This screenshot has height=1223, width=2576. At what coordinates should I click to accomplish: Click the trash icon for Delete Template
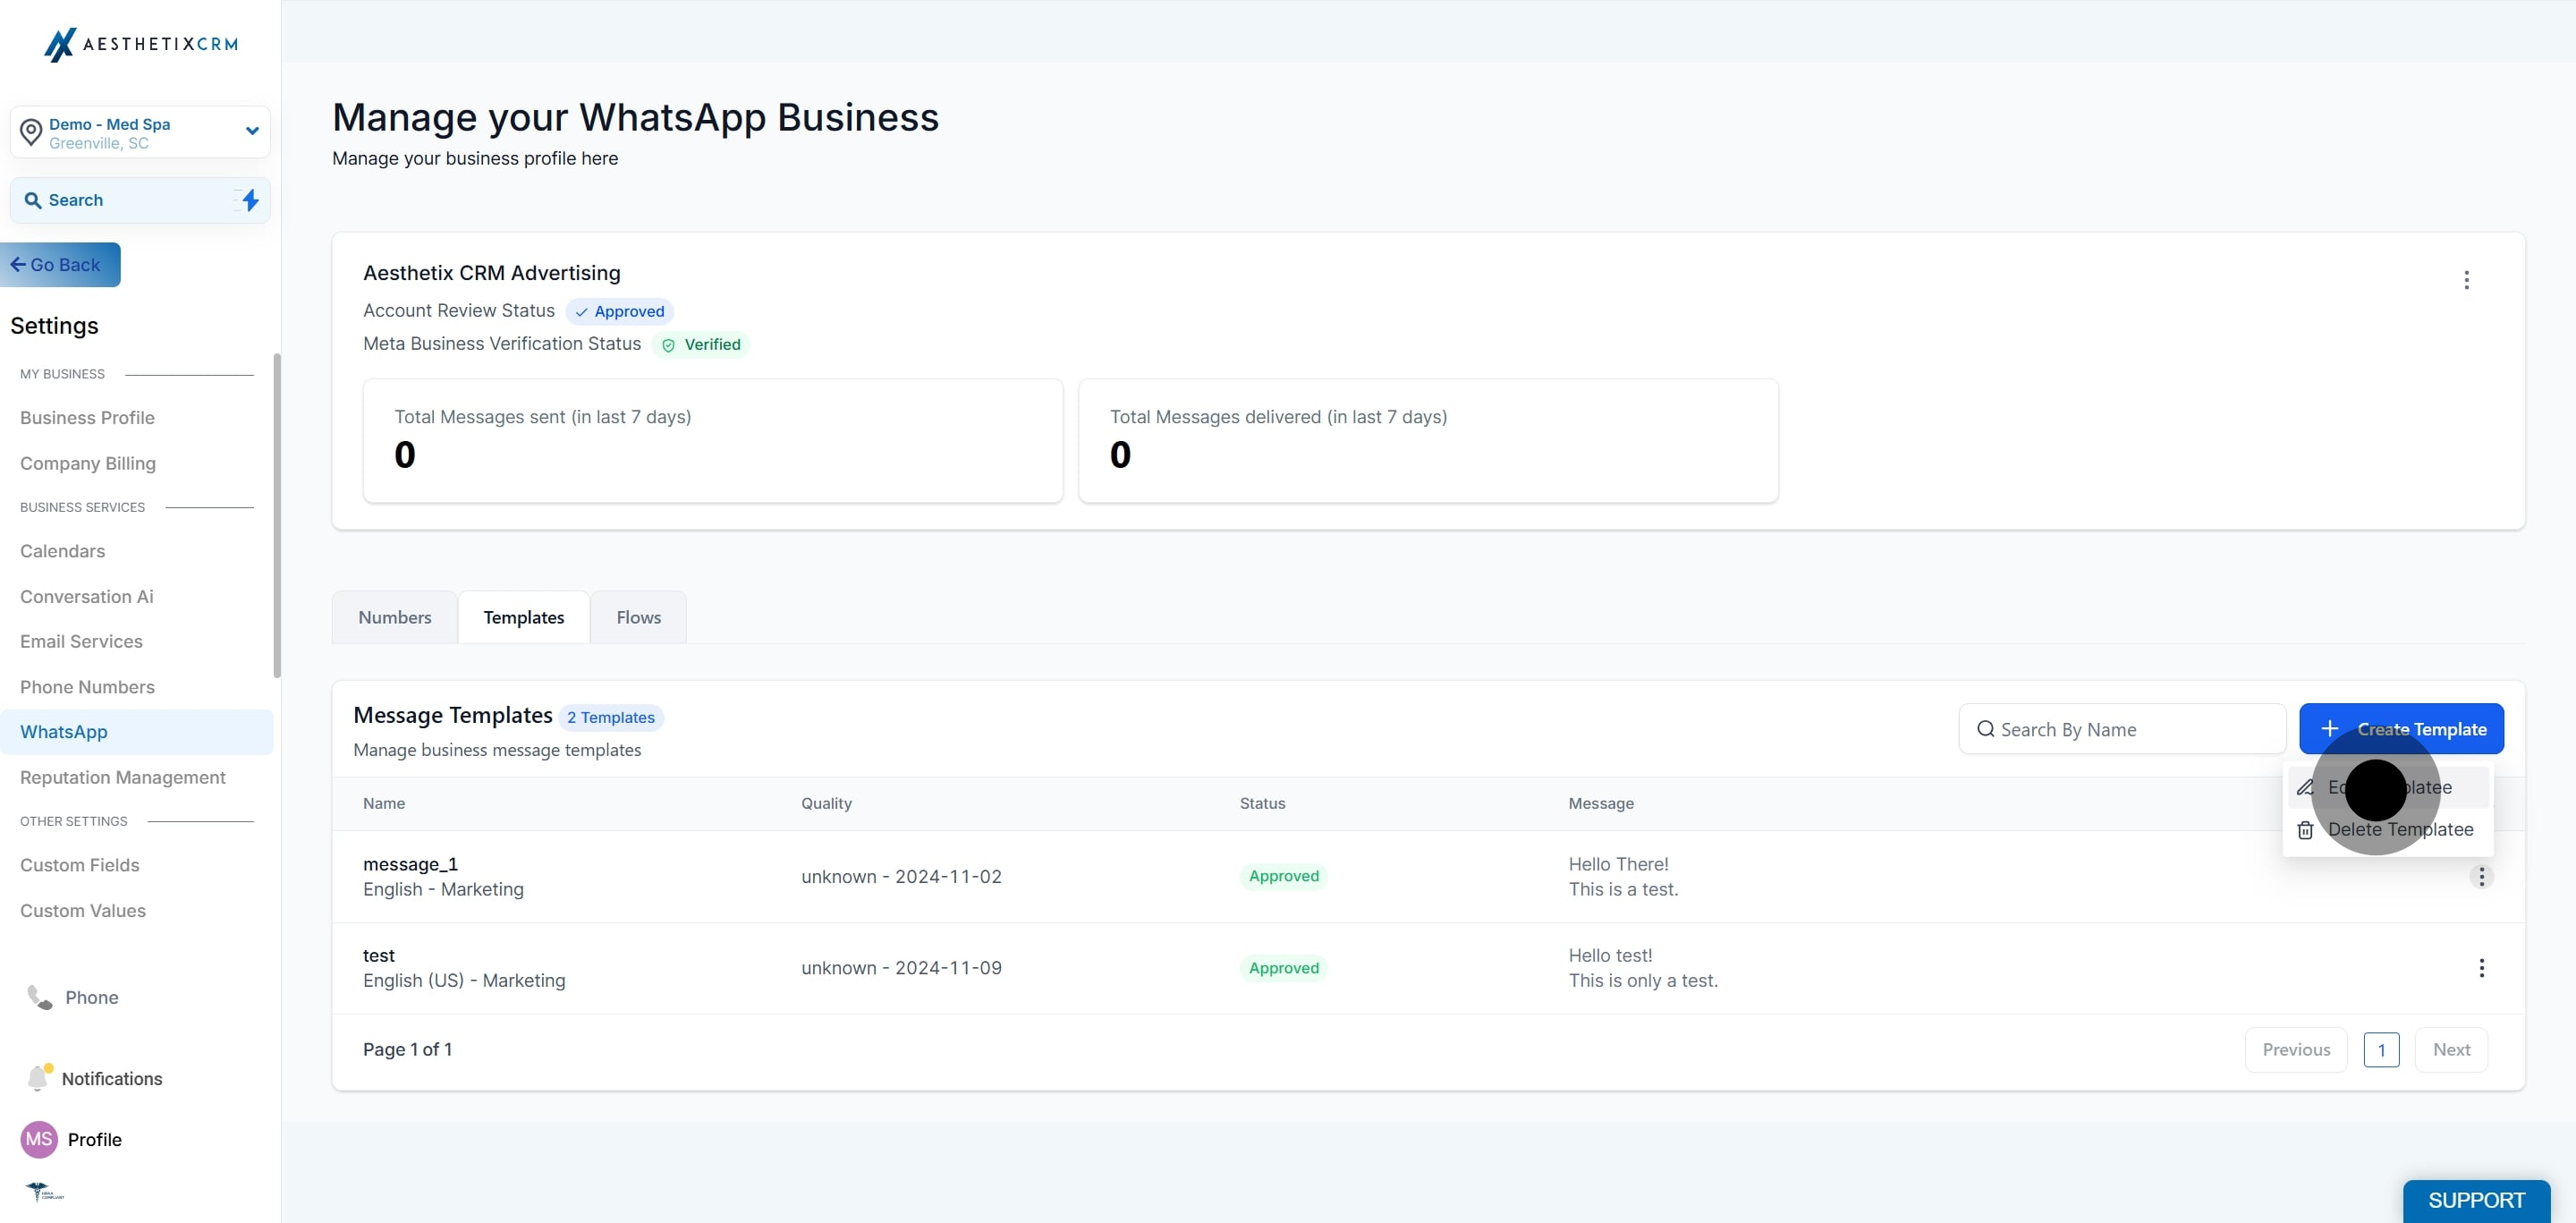coord(2305,830)
